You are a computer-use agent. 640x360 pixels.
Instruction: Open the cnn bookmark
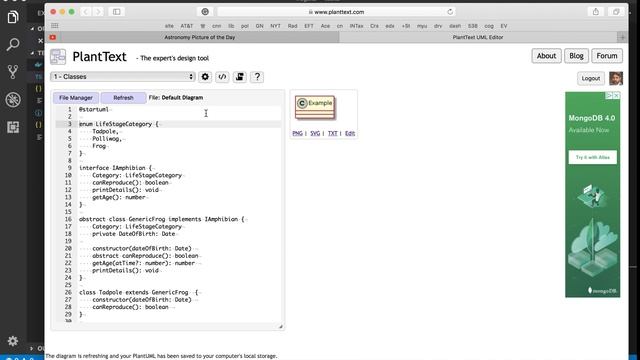(x=217, y=26)
